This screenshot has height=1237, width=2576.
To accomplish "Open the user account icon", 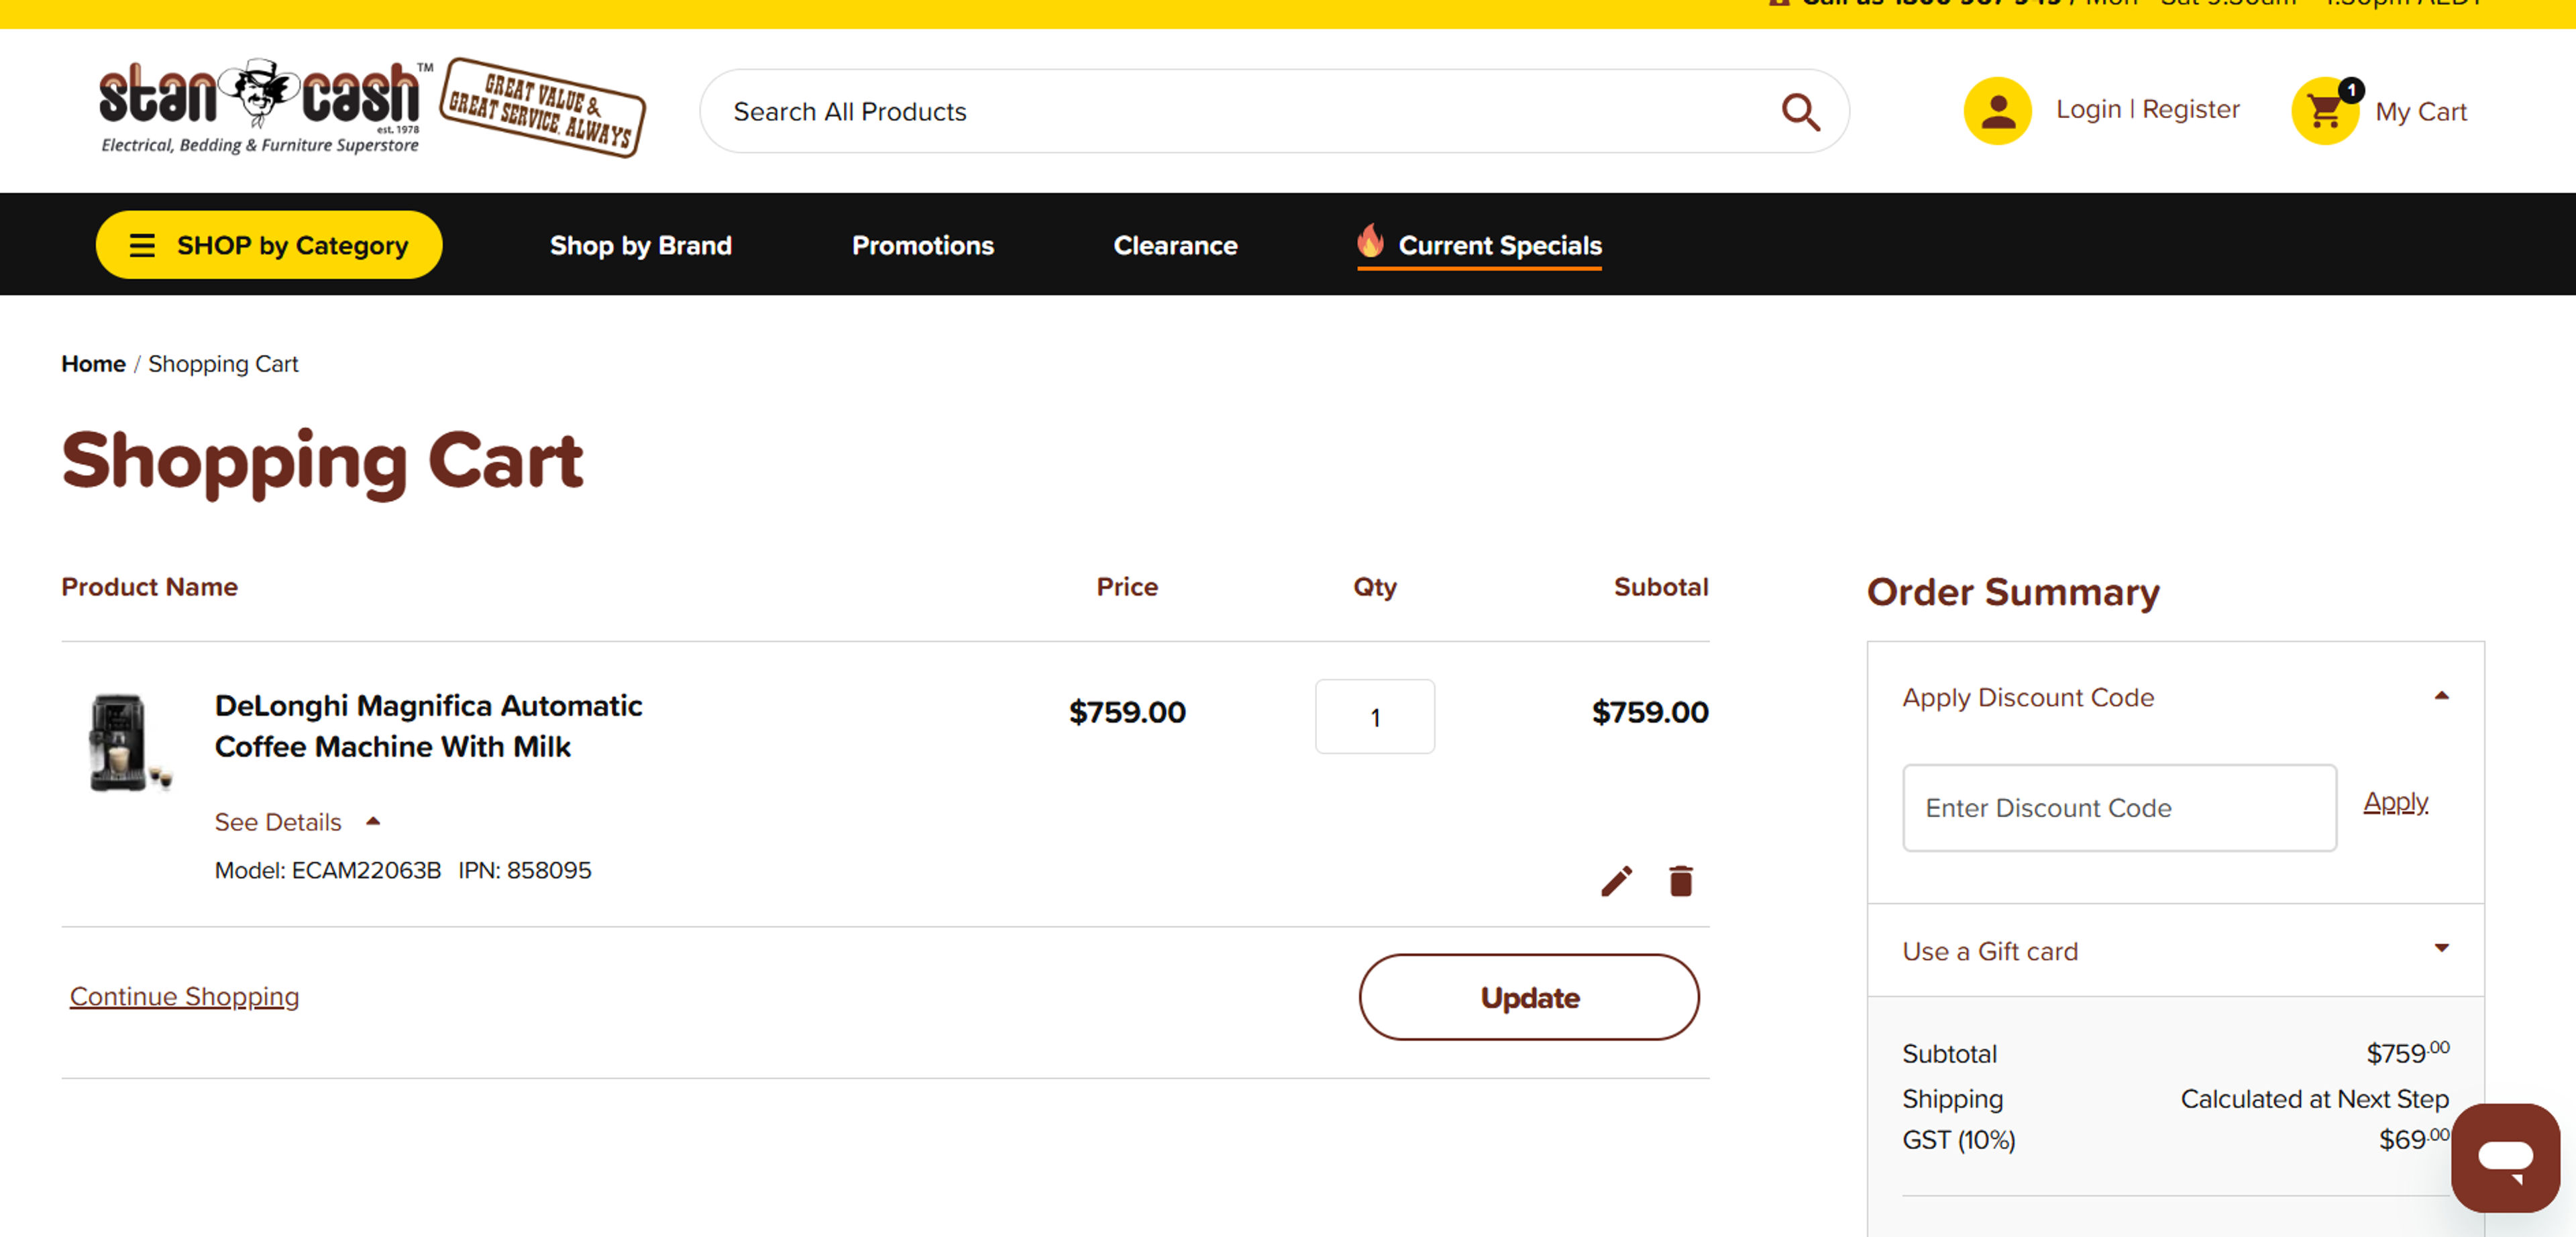I will pyautogui.click(x=1997, y=111).
